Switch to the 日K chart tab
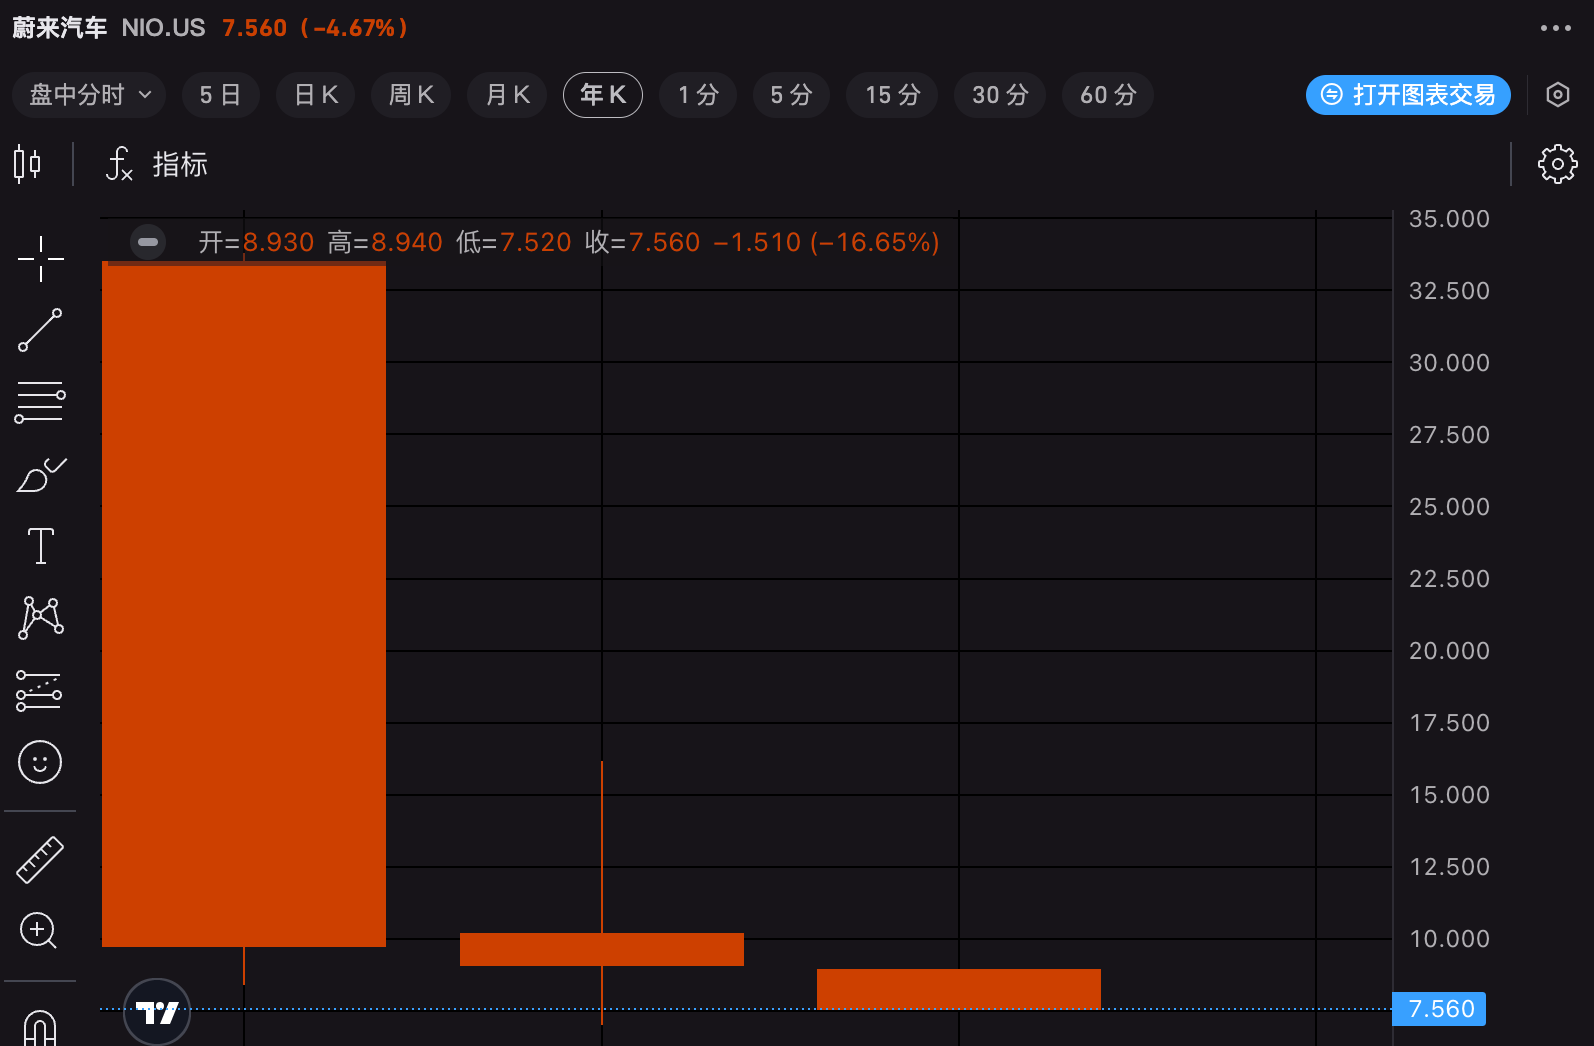1594x1046 pixels. coord(316,95)
